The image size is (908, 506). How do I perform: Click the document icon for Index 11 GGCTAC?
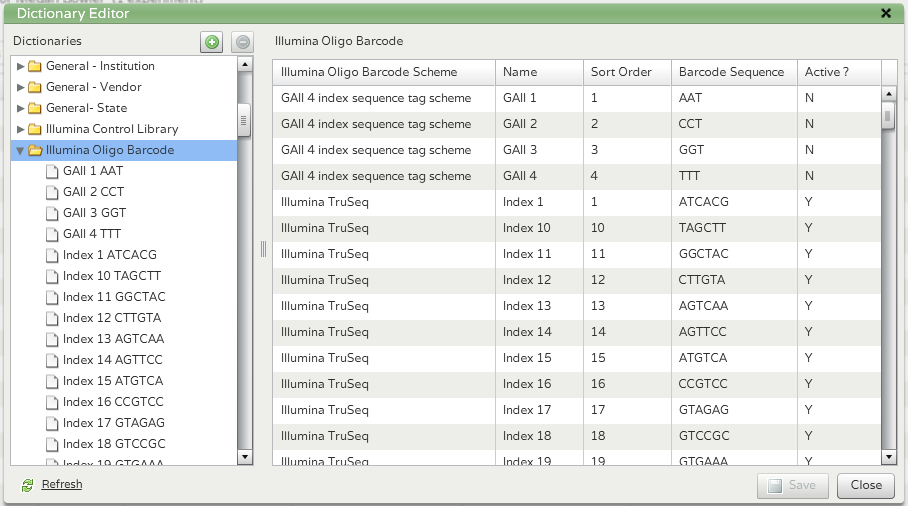(52, 297)
